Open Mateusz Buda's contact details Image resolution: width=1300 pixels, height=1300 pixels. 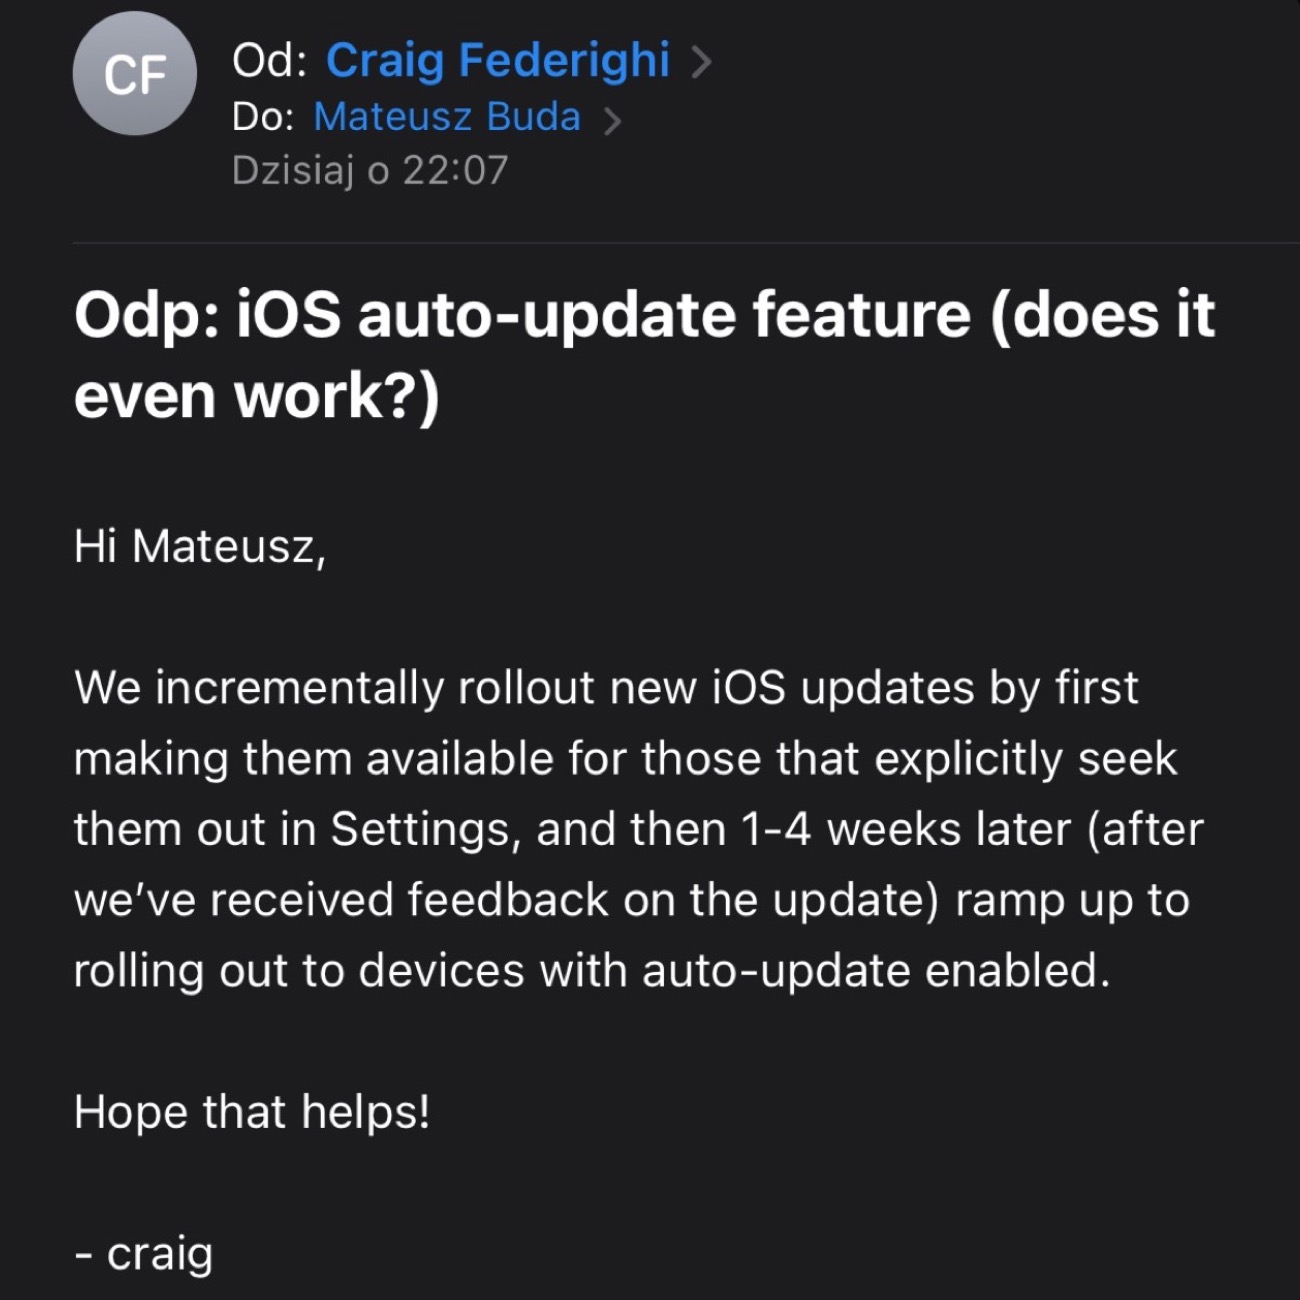[447, 117]
